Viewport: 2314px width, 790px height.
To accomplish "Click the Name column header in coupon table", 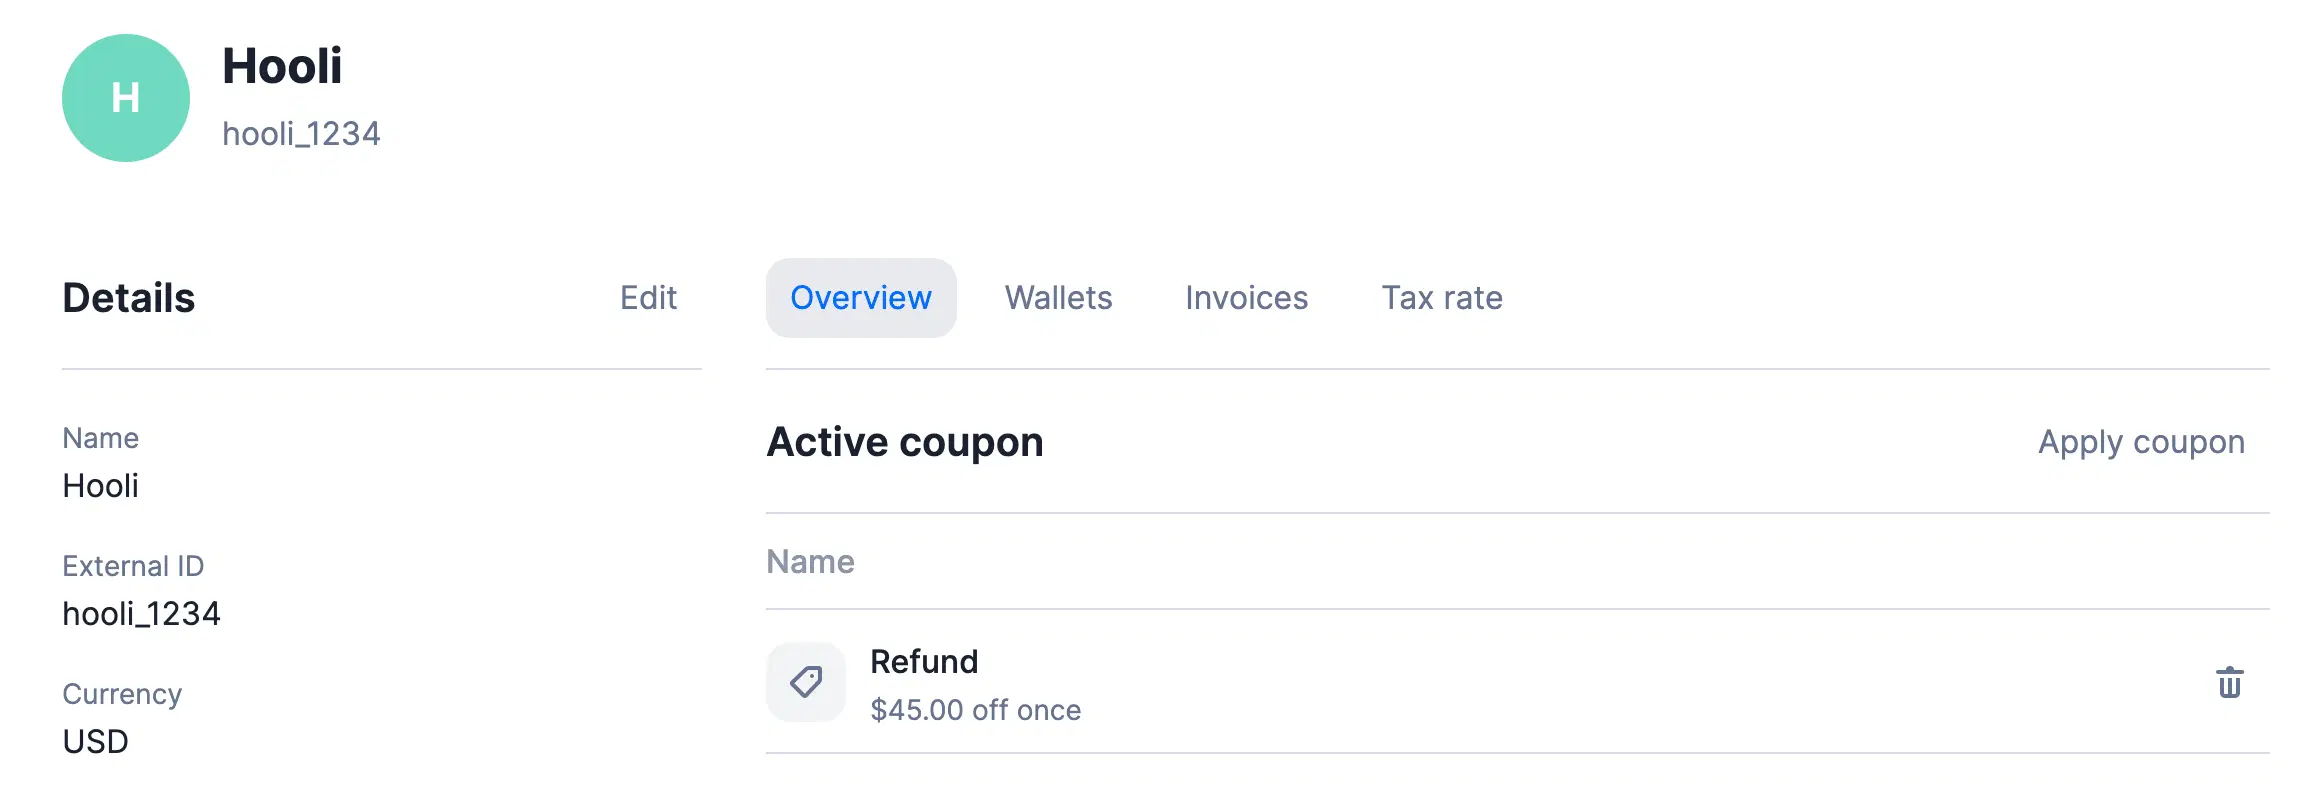I will click(x=810, y=562).
